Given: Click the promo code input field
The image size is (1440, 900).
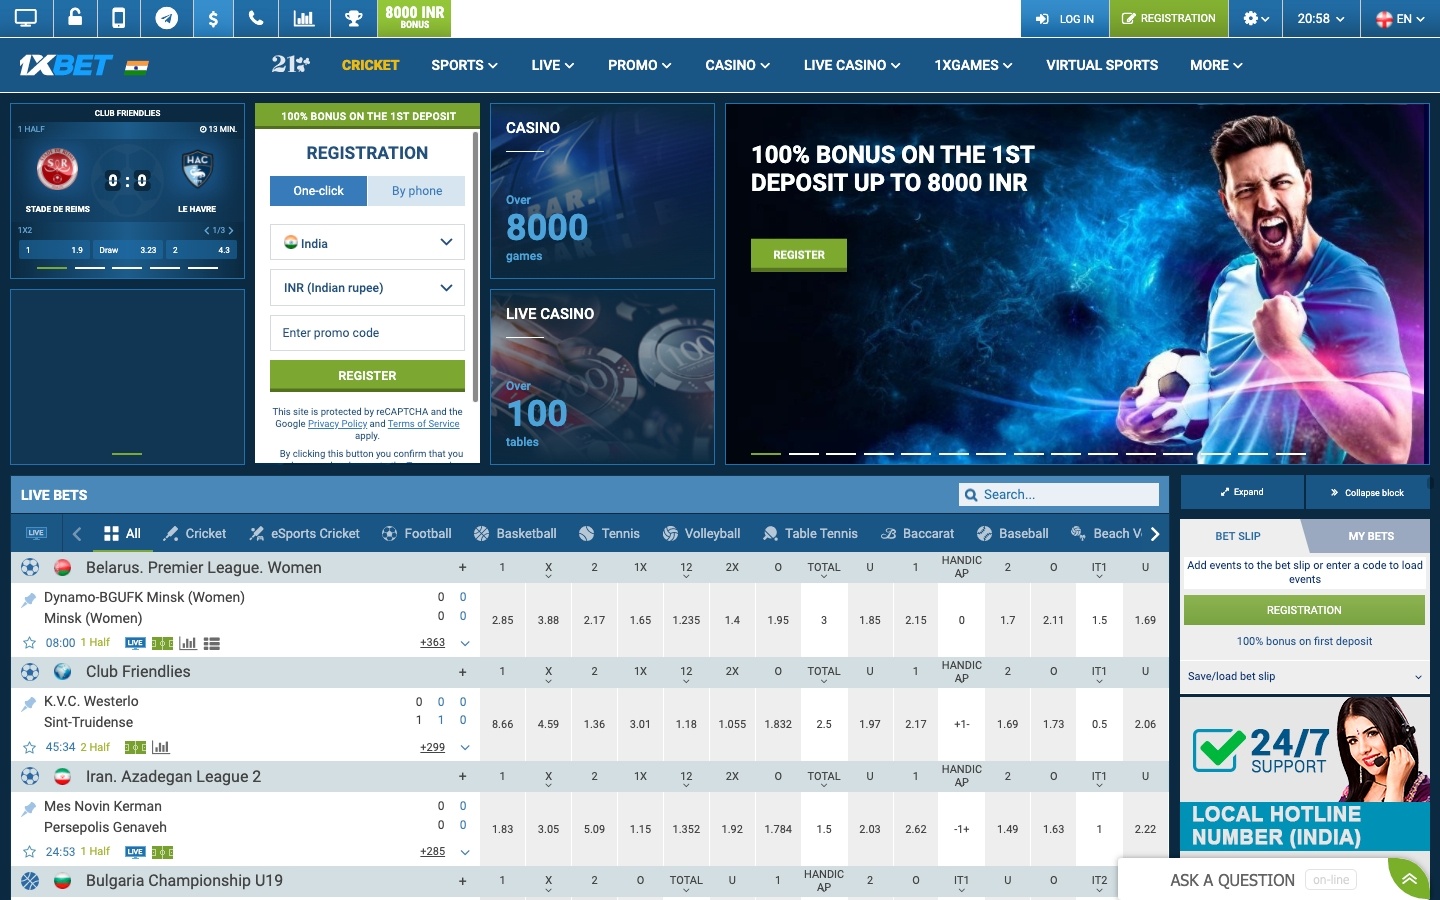Looking at the screenshot, I should coord(367,332).
